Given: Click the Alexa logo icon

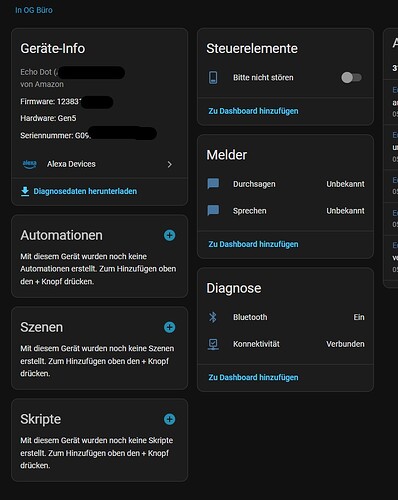Looking at the screenshot, I should (x=29, y=164).
